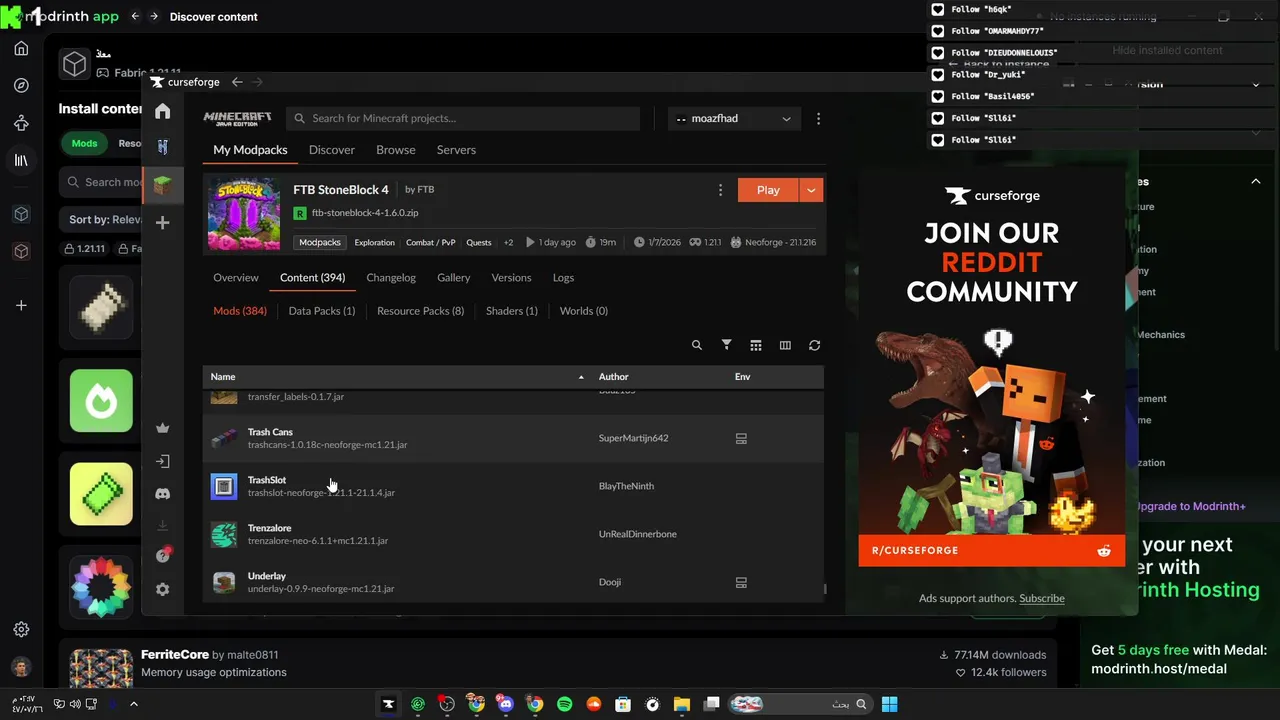Open the moazfhad account dropdown
1280x720 pixels.
734,118
